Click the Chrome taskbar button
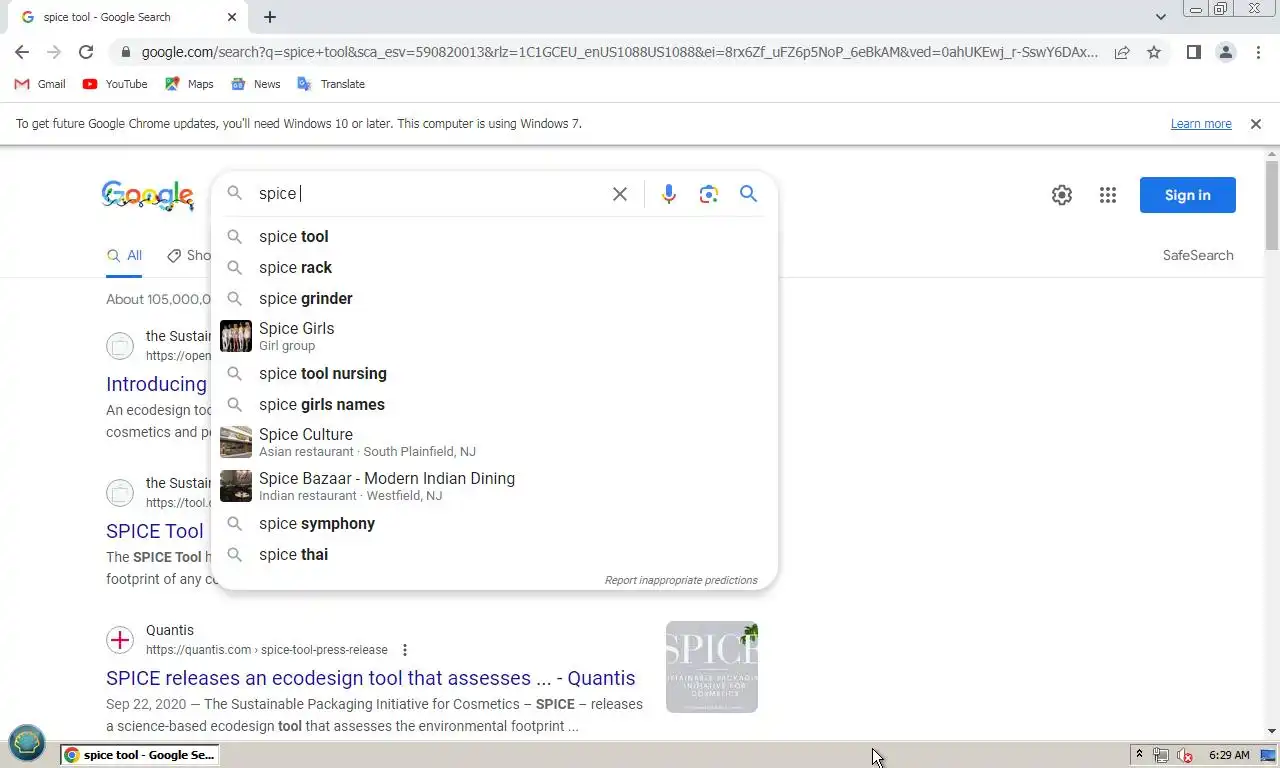Screen dimensions: 1280x768 click(x=139, y=755)
